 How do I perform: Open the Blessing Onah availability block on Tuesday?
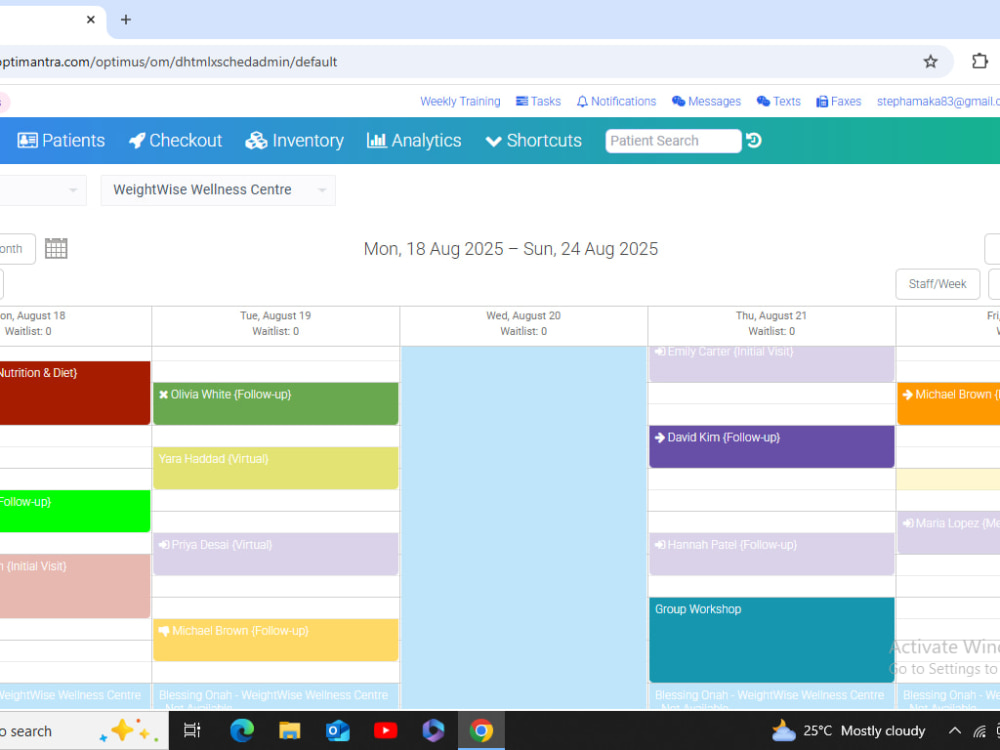(x=276, y=697)
